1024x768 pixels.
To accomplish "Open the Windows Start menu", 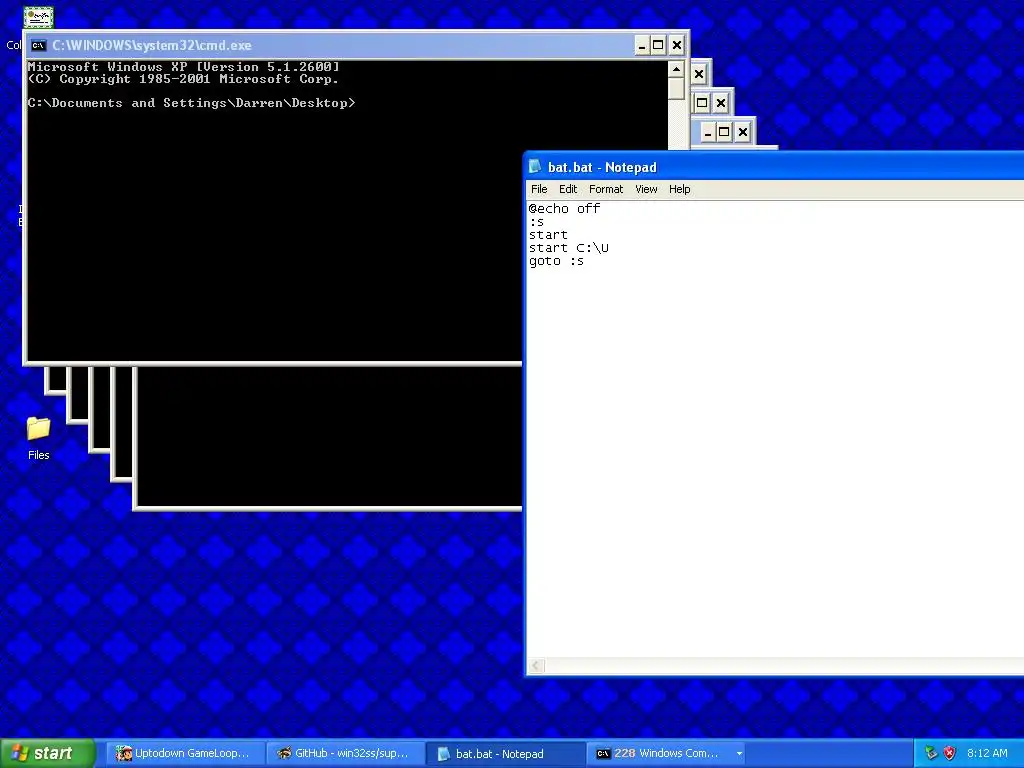I will [48, 753].
